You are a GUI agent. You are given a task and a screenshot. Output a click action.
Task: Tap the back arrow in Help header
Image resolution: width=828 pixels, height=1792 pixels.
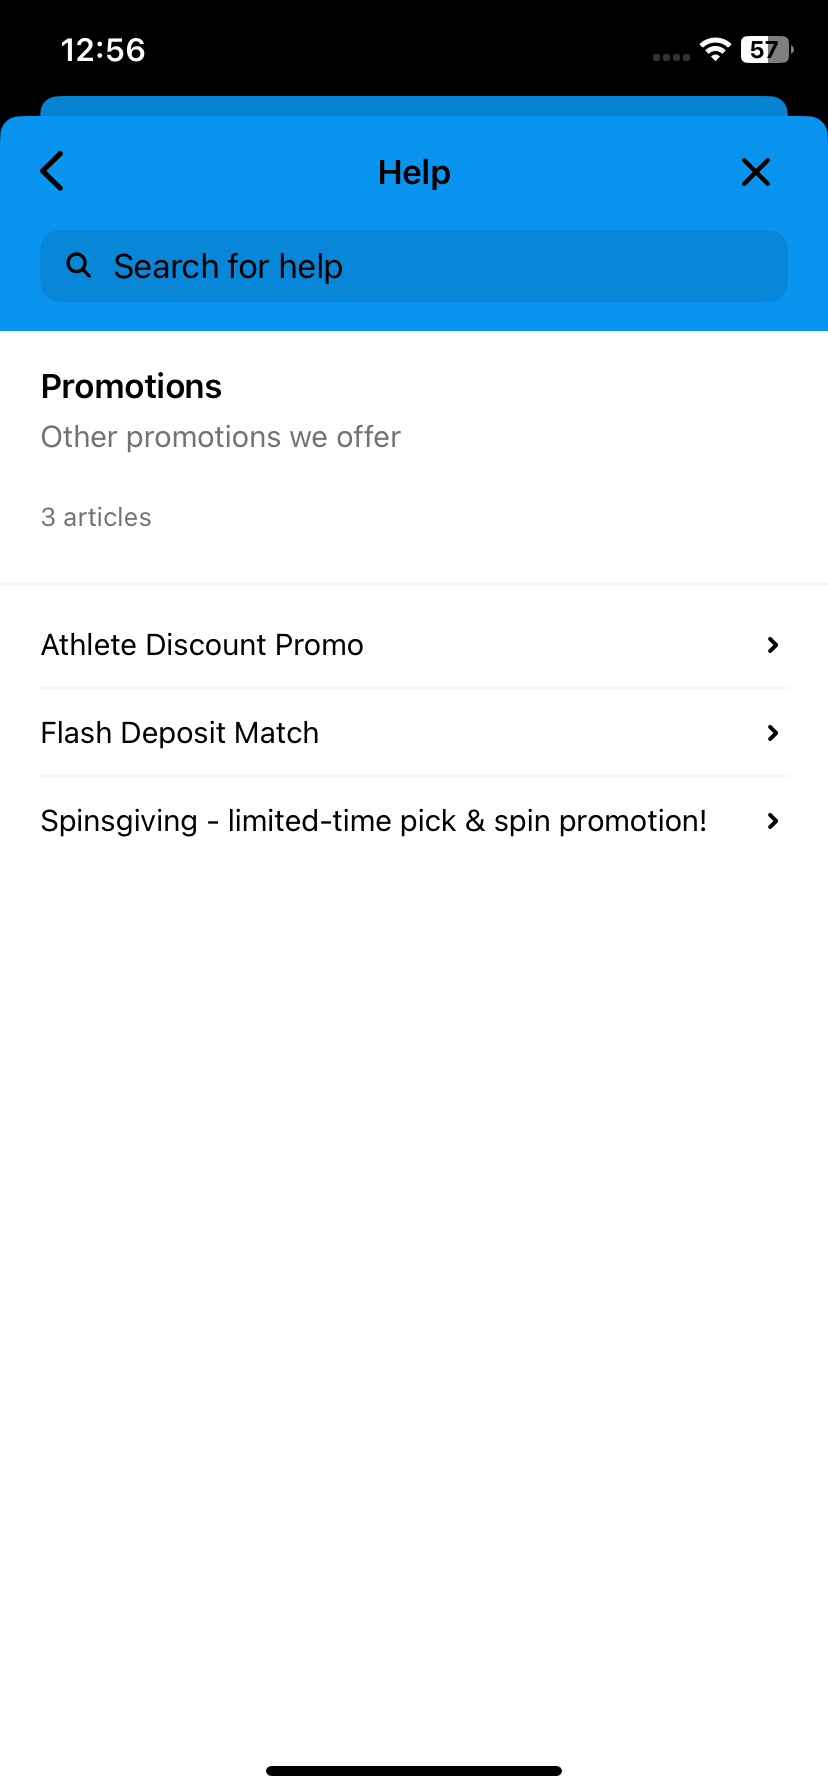(x=52, y=171)
